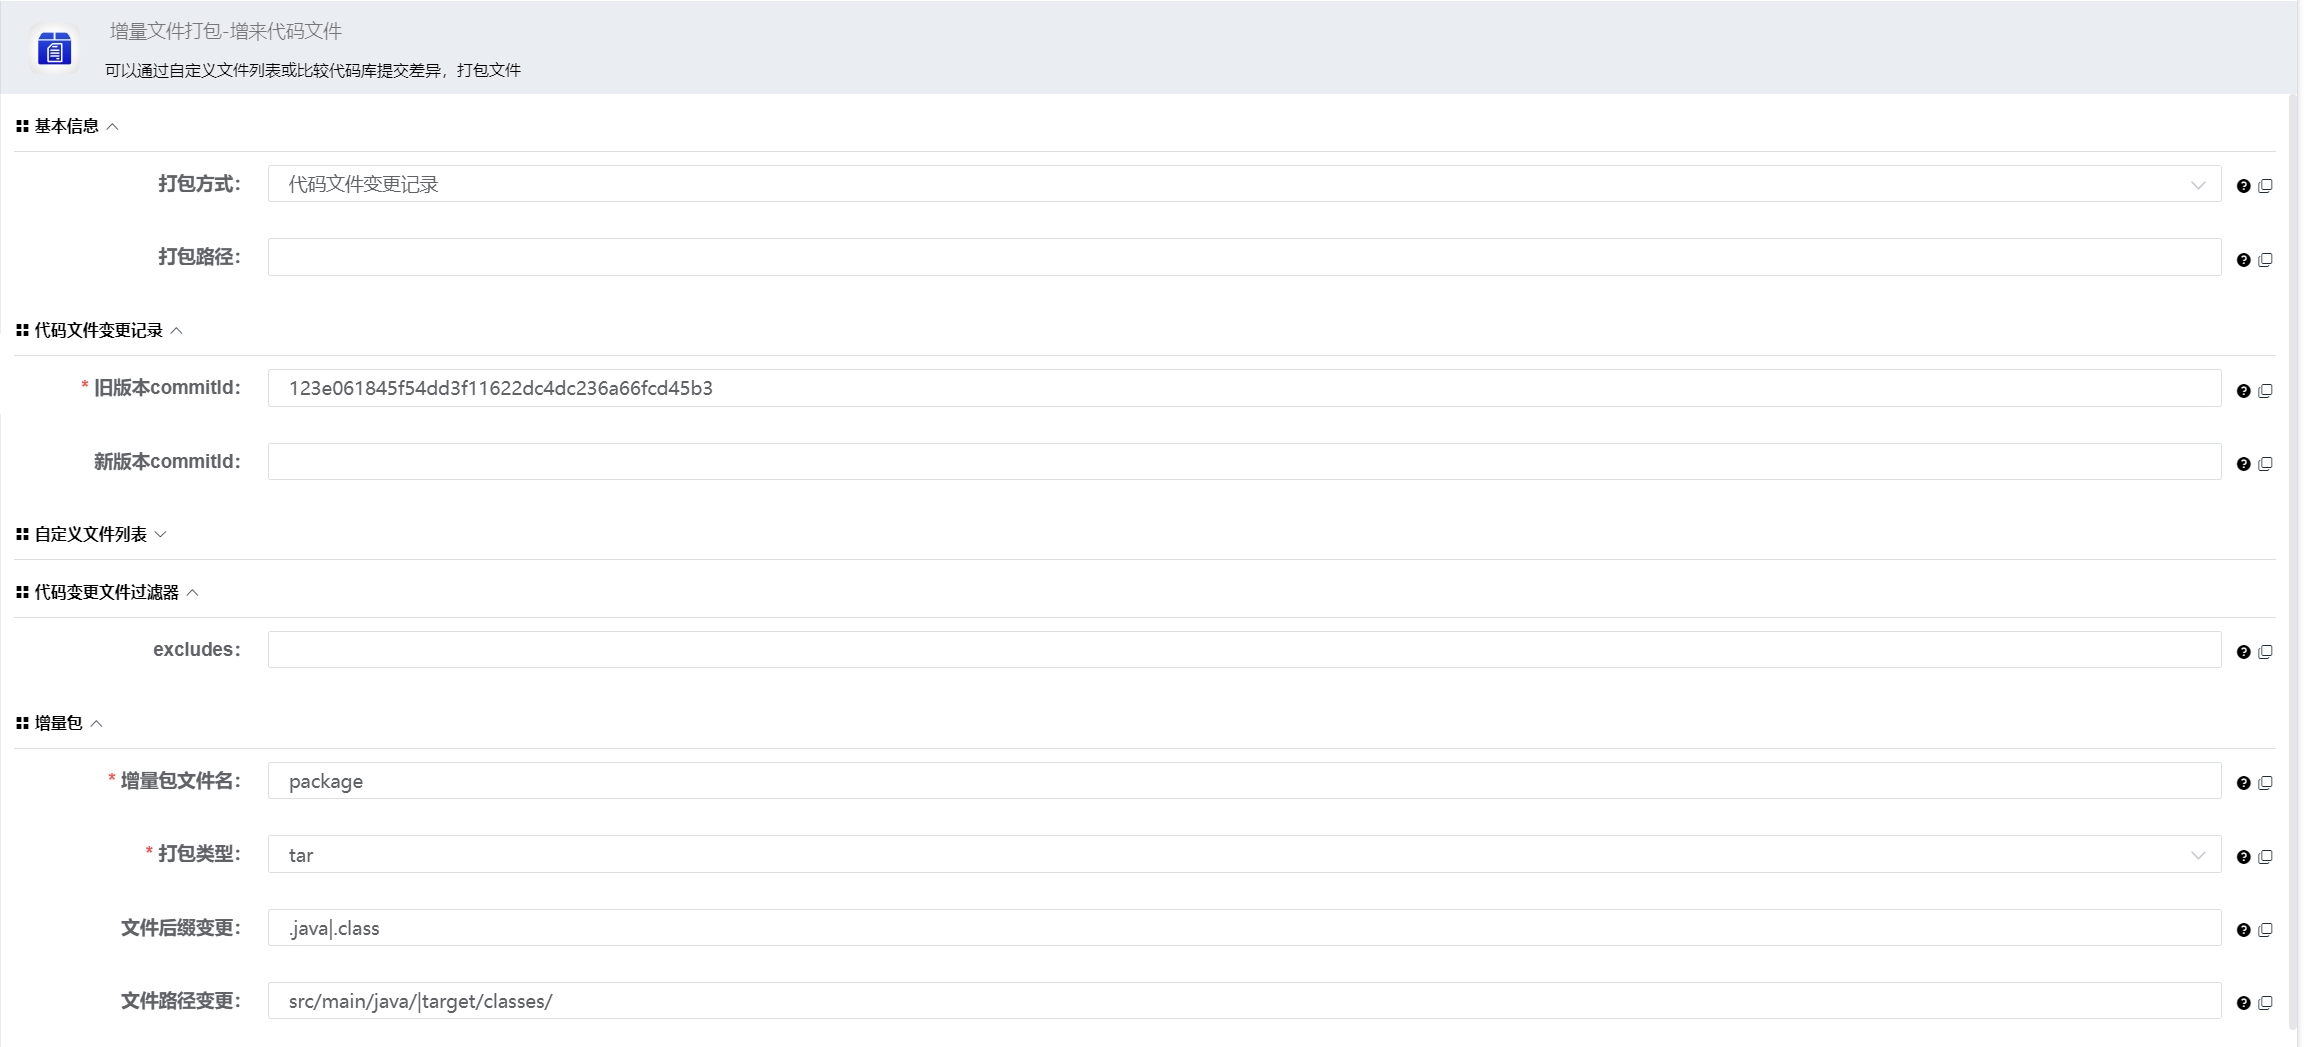Collapse the 增量包 section
Screen dimensions: 2309x1047
[x=97, y=723]
